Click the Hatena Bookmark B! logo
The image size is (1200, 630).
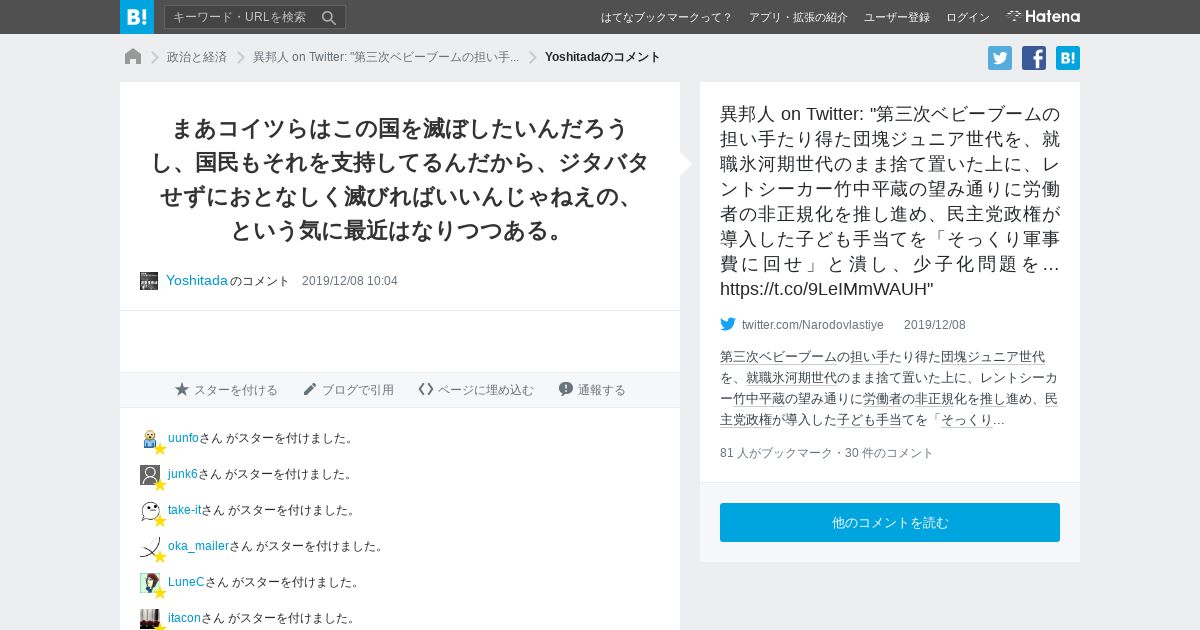click(137, 17)
